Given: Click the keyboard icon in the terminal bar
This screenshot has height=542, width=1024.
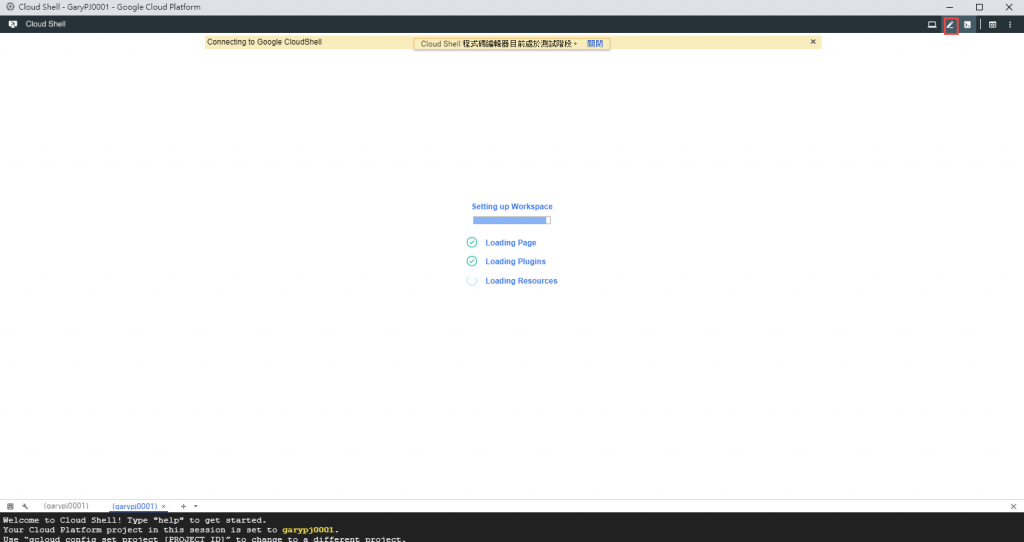Looking at the screenshot, I should pos(10,506).
